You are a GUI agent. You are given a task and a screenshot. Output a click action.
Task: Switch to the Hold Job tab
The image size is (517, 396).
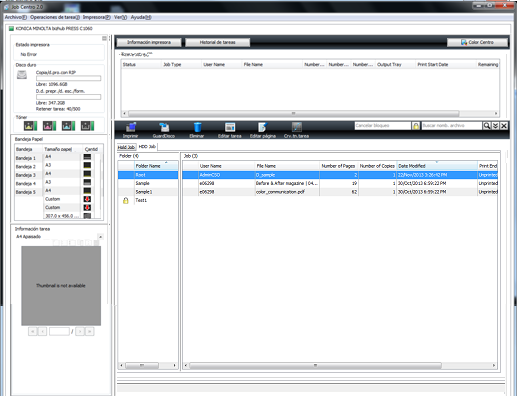pos(126,147)
